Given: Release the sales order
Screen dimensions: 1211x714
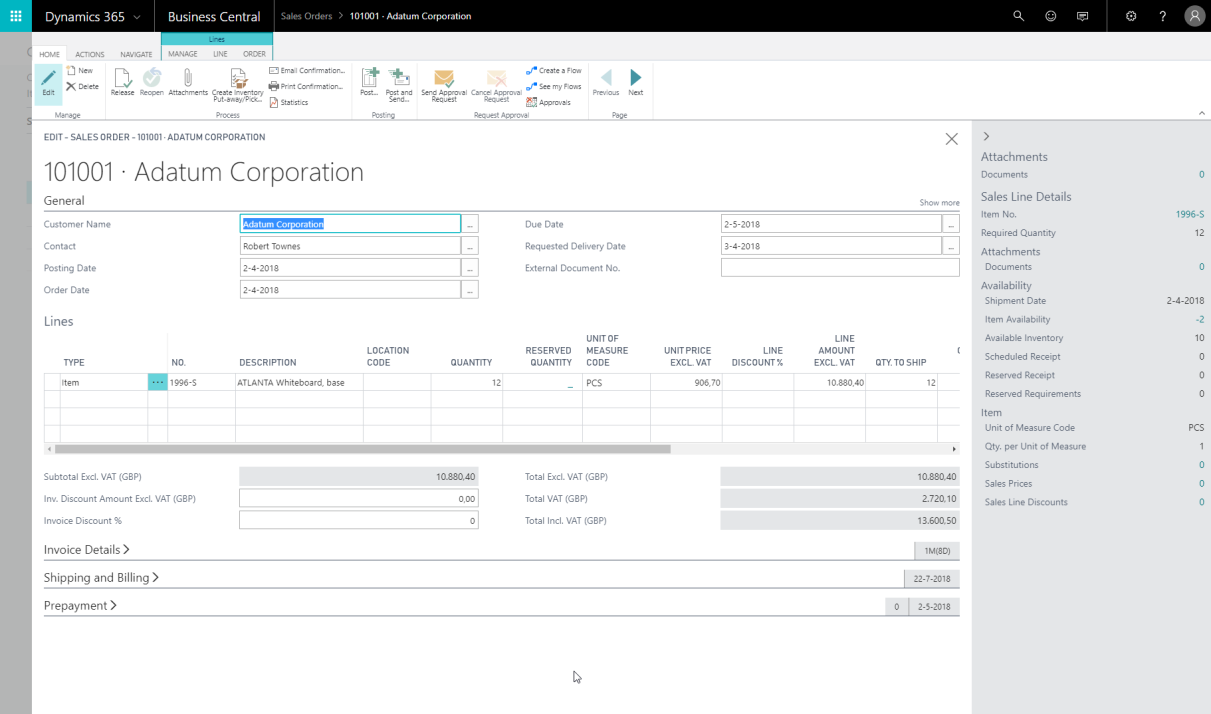Looking at the screenshot, I should pyautogui.click(x=122, y=83).
